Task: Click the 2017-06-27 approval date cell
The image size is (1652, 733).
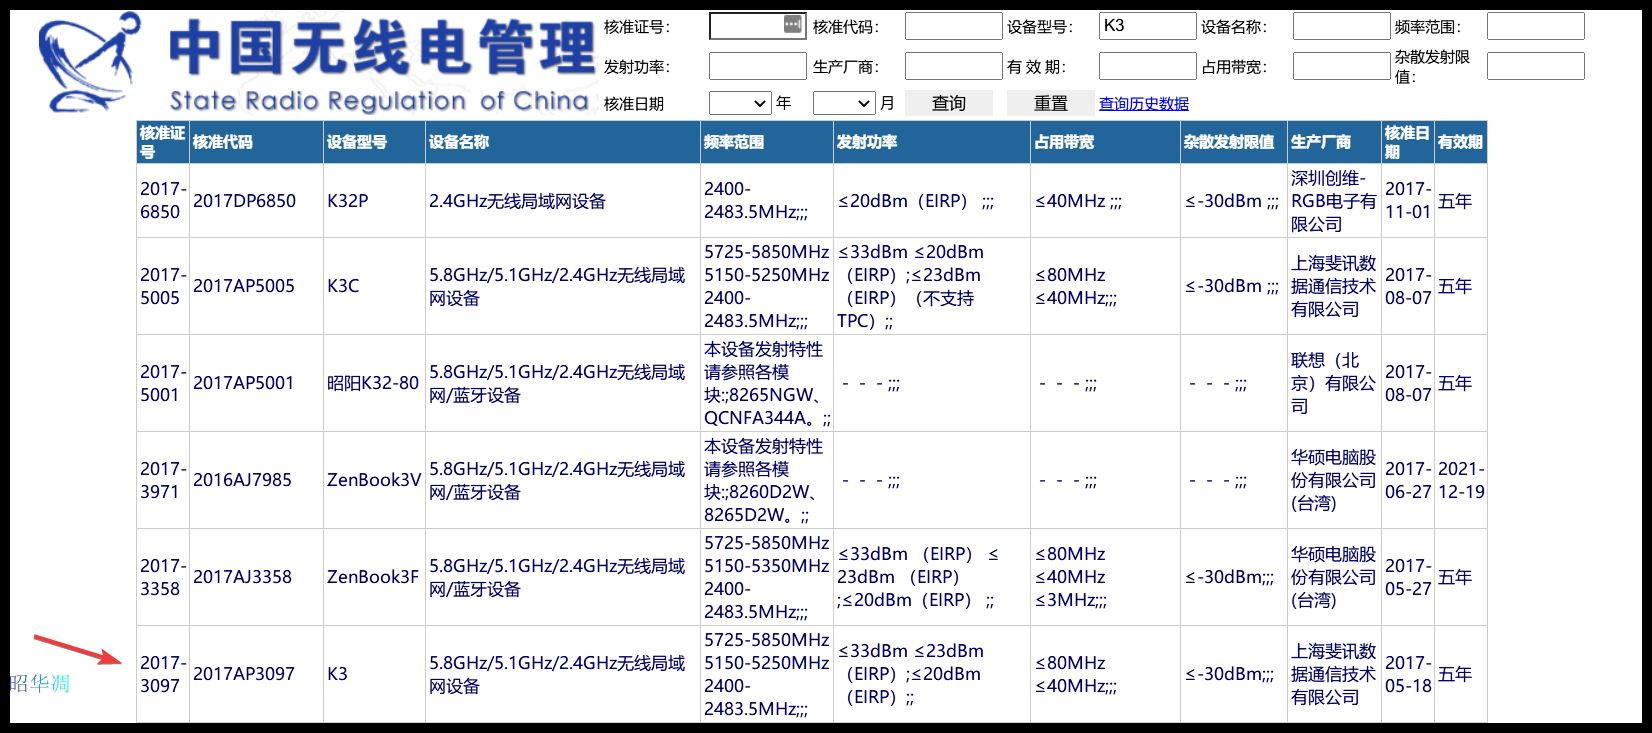Action: [1407, 480]
